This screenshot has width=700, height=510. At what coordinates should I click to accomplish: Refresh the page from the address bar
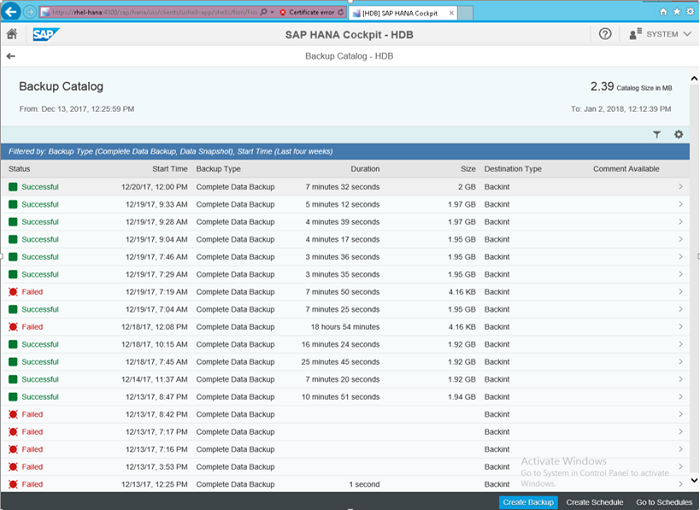coord(341,13)
